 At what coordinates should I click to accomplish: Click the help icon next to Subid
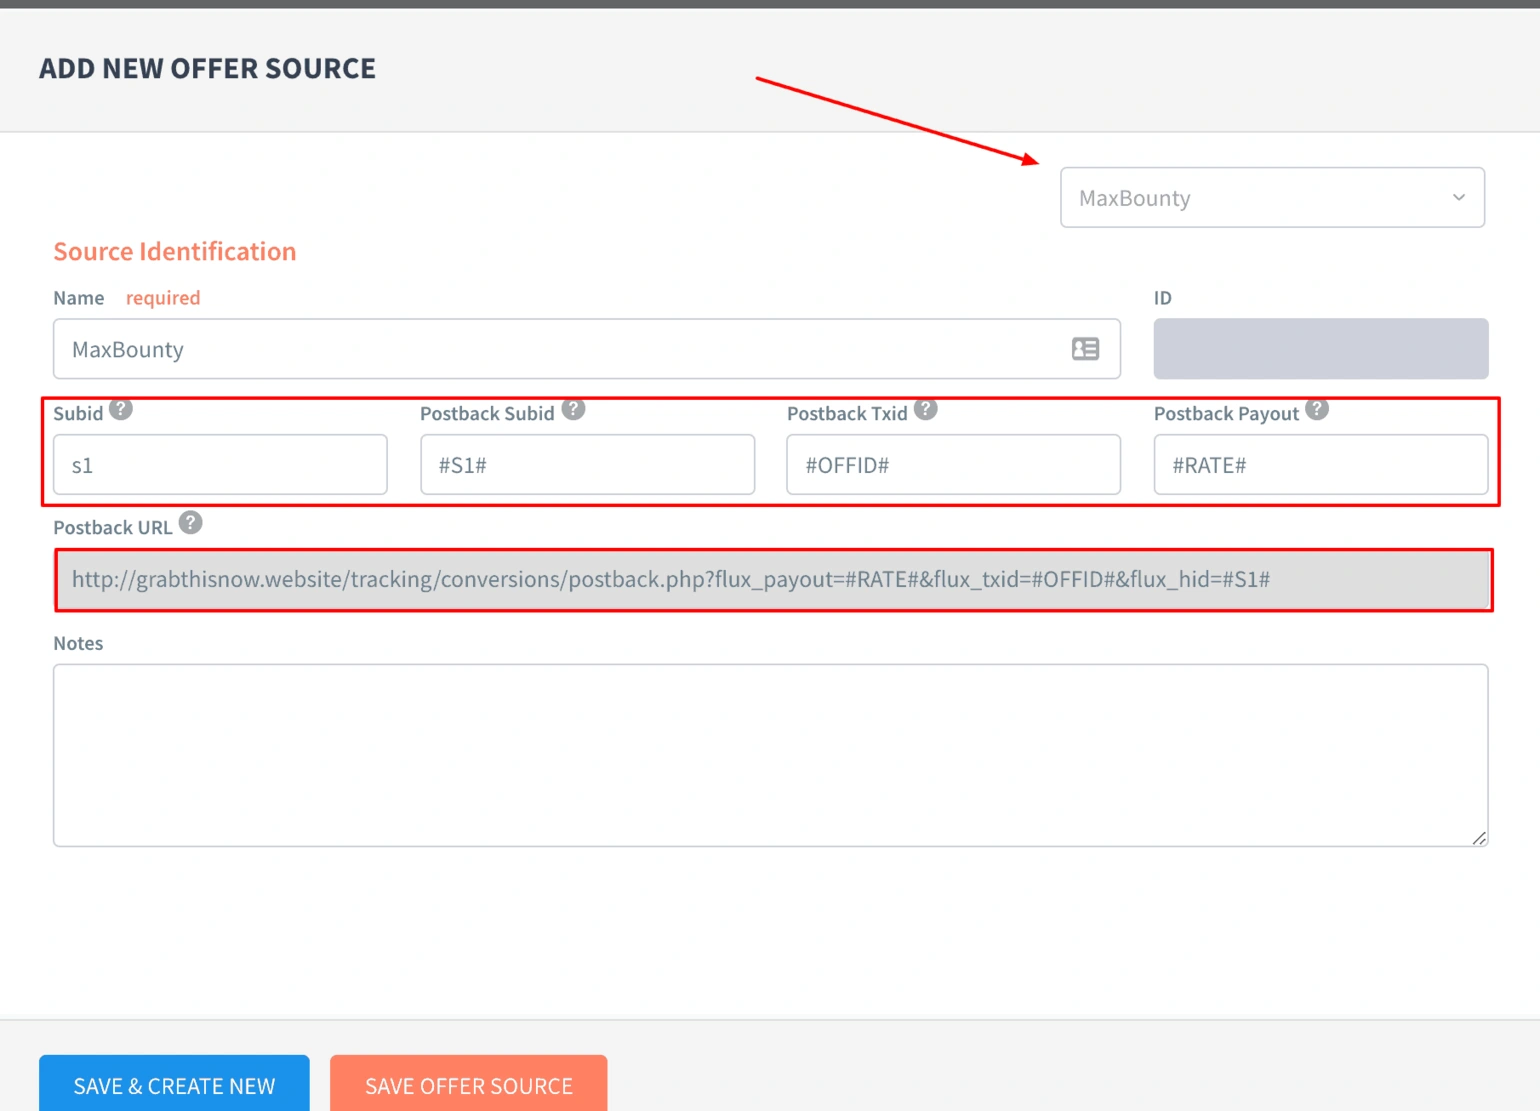point(121,410)
